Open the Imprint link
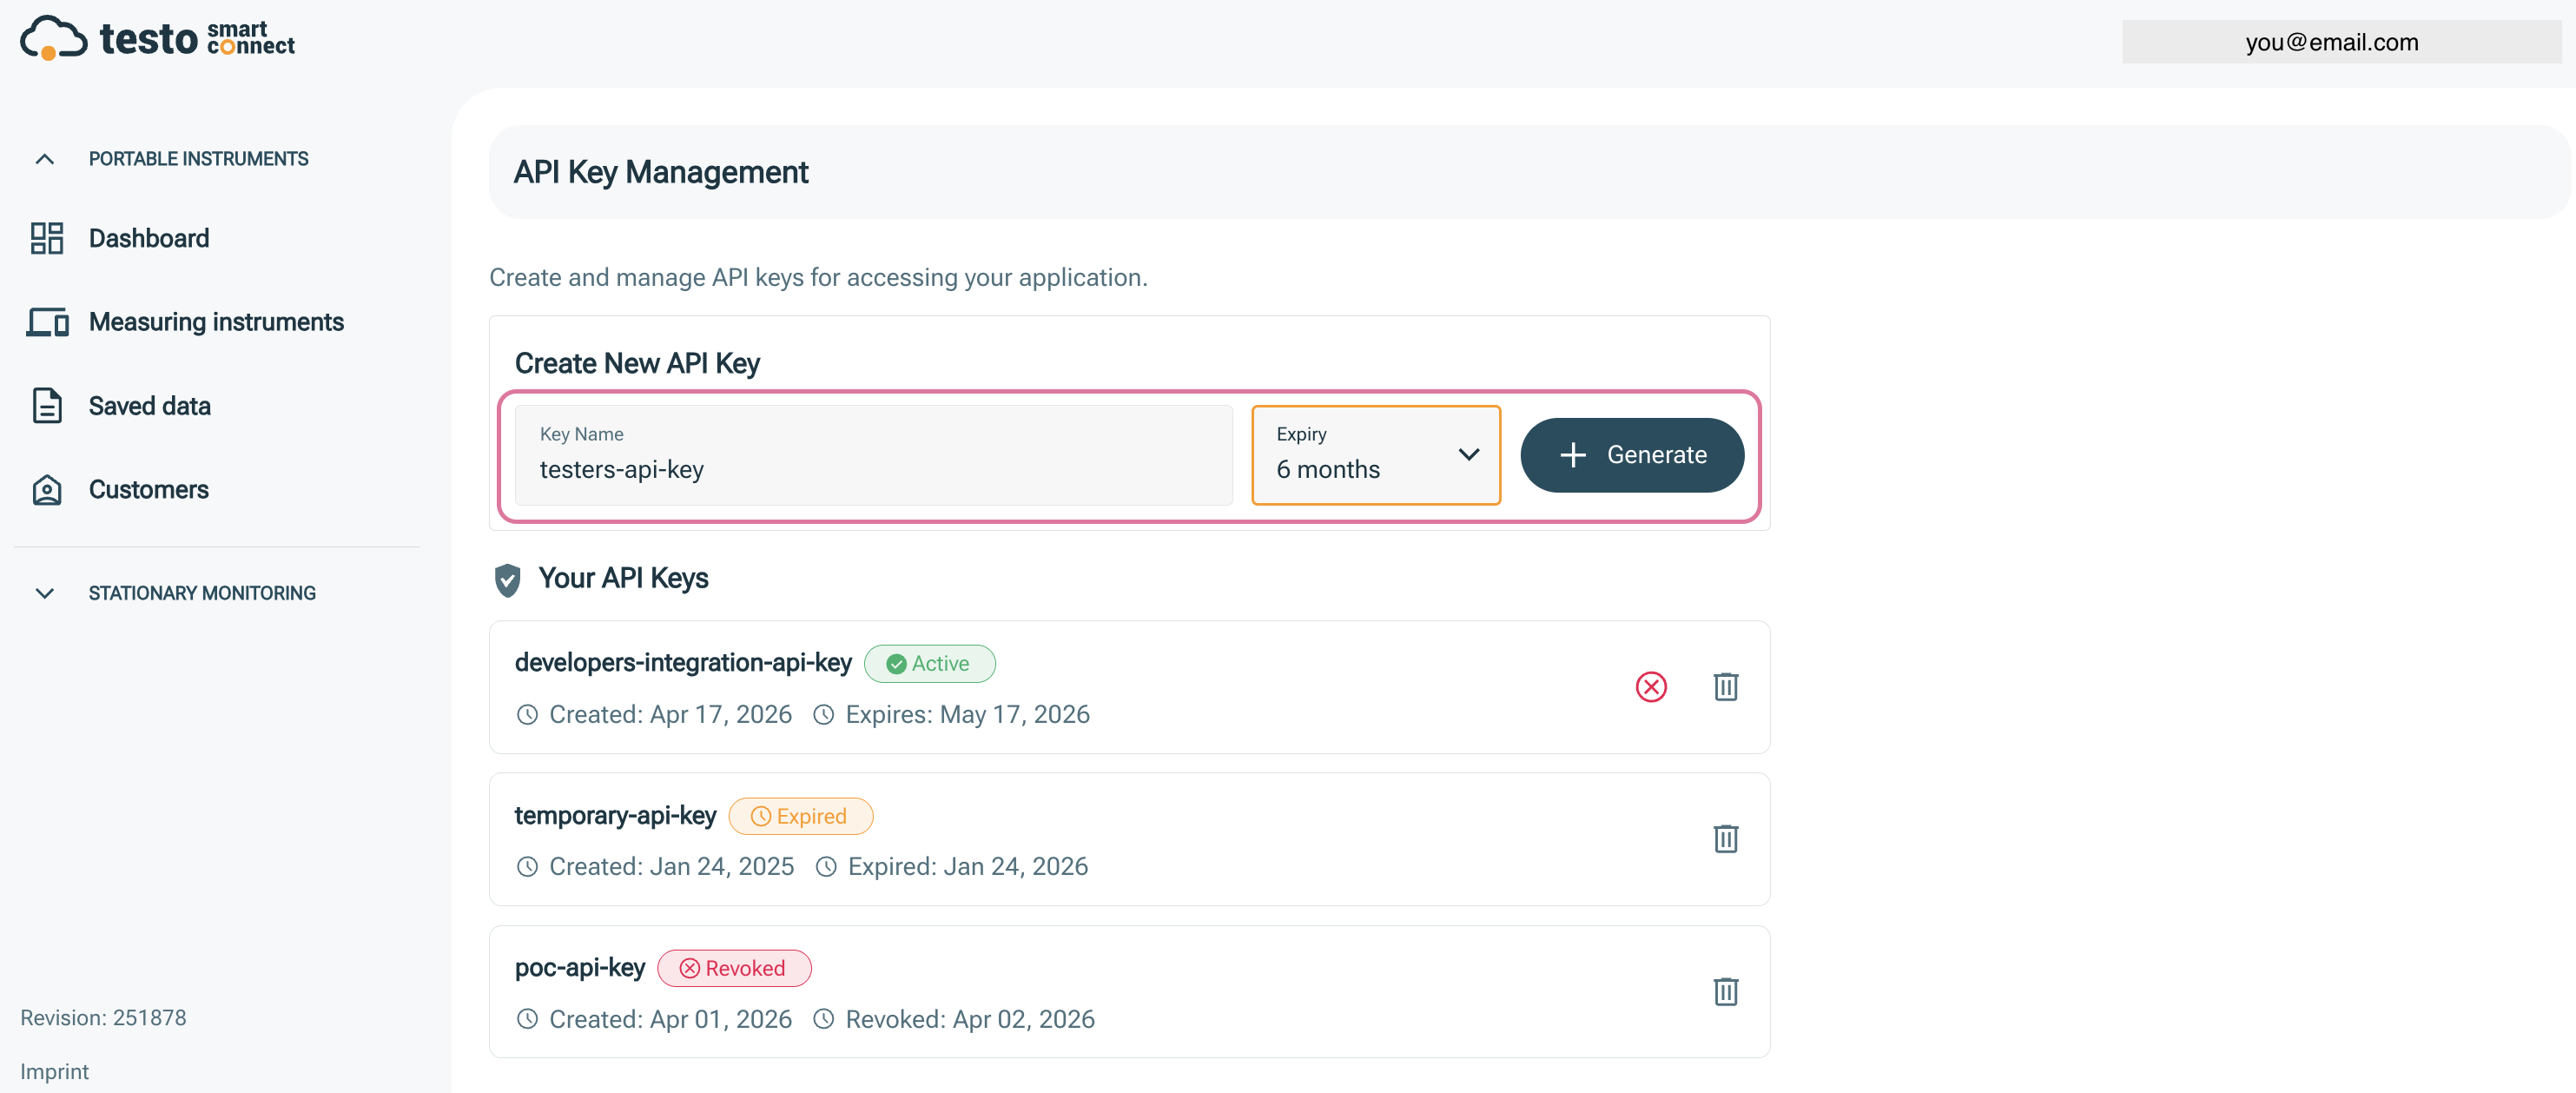 54,1071
